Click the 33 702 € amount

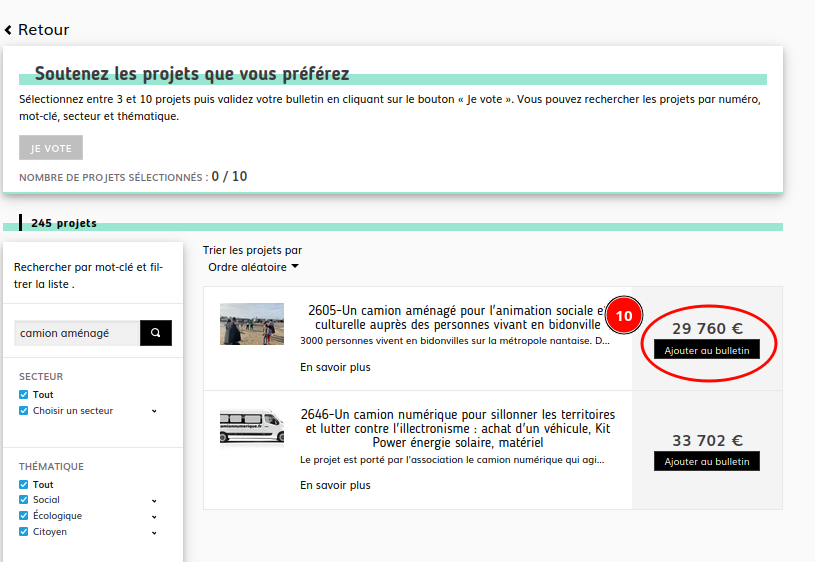pyautogui.click(x=707, y=440)
